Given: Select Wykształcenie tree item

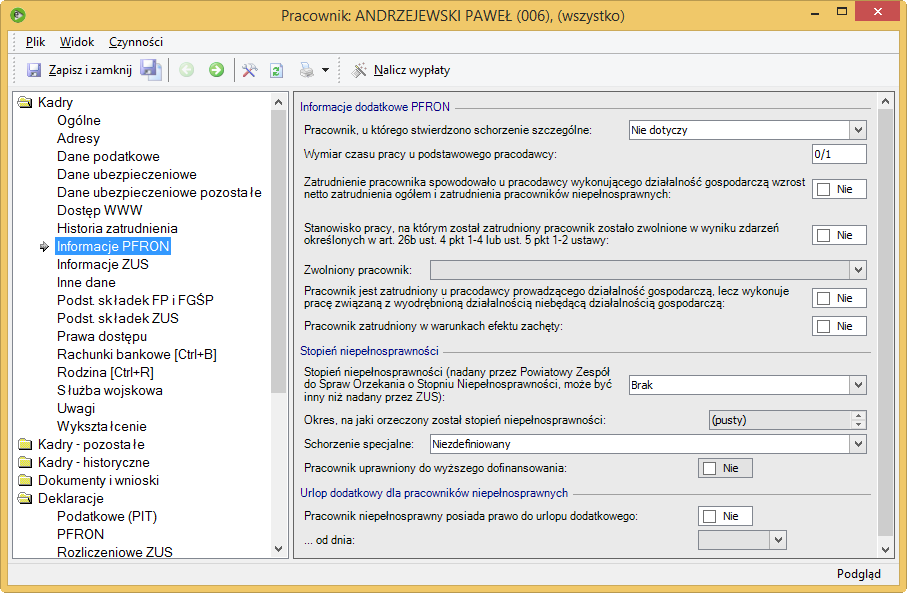Looking at the screenshot, I should click(102, 426).
